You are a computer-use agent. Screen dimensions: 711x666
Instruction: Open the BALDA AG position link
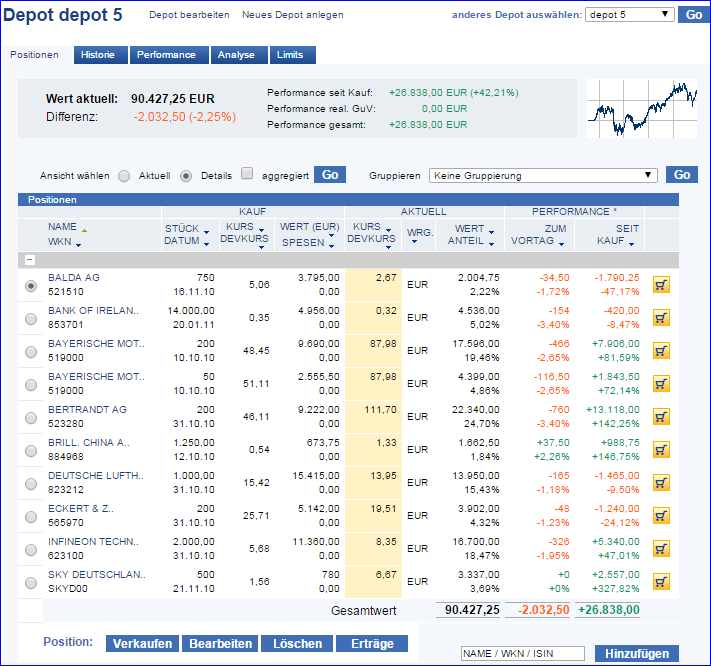click(x=74, y=277)
